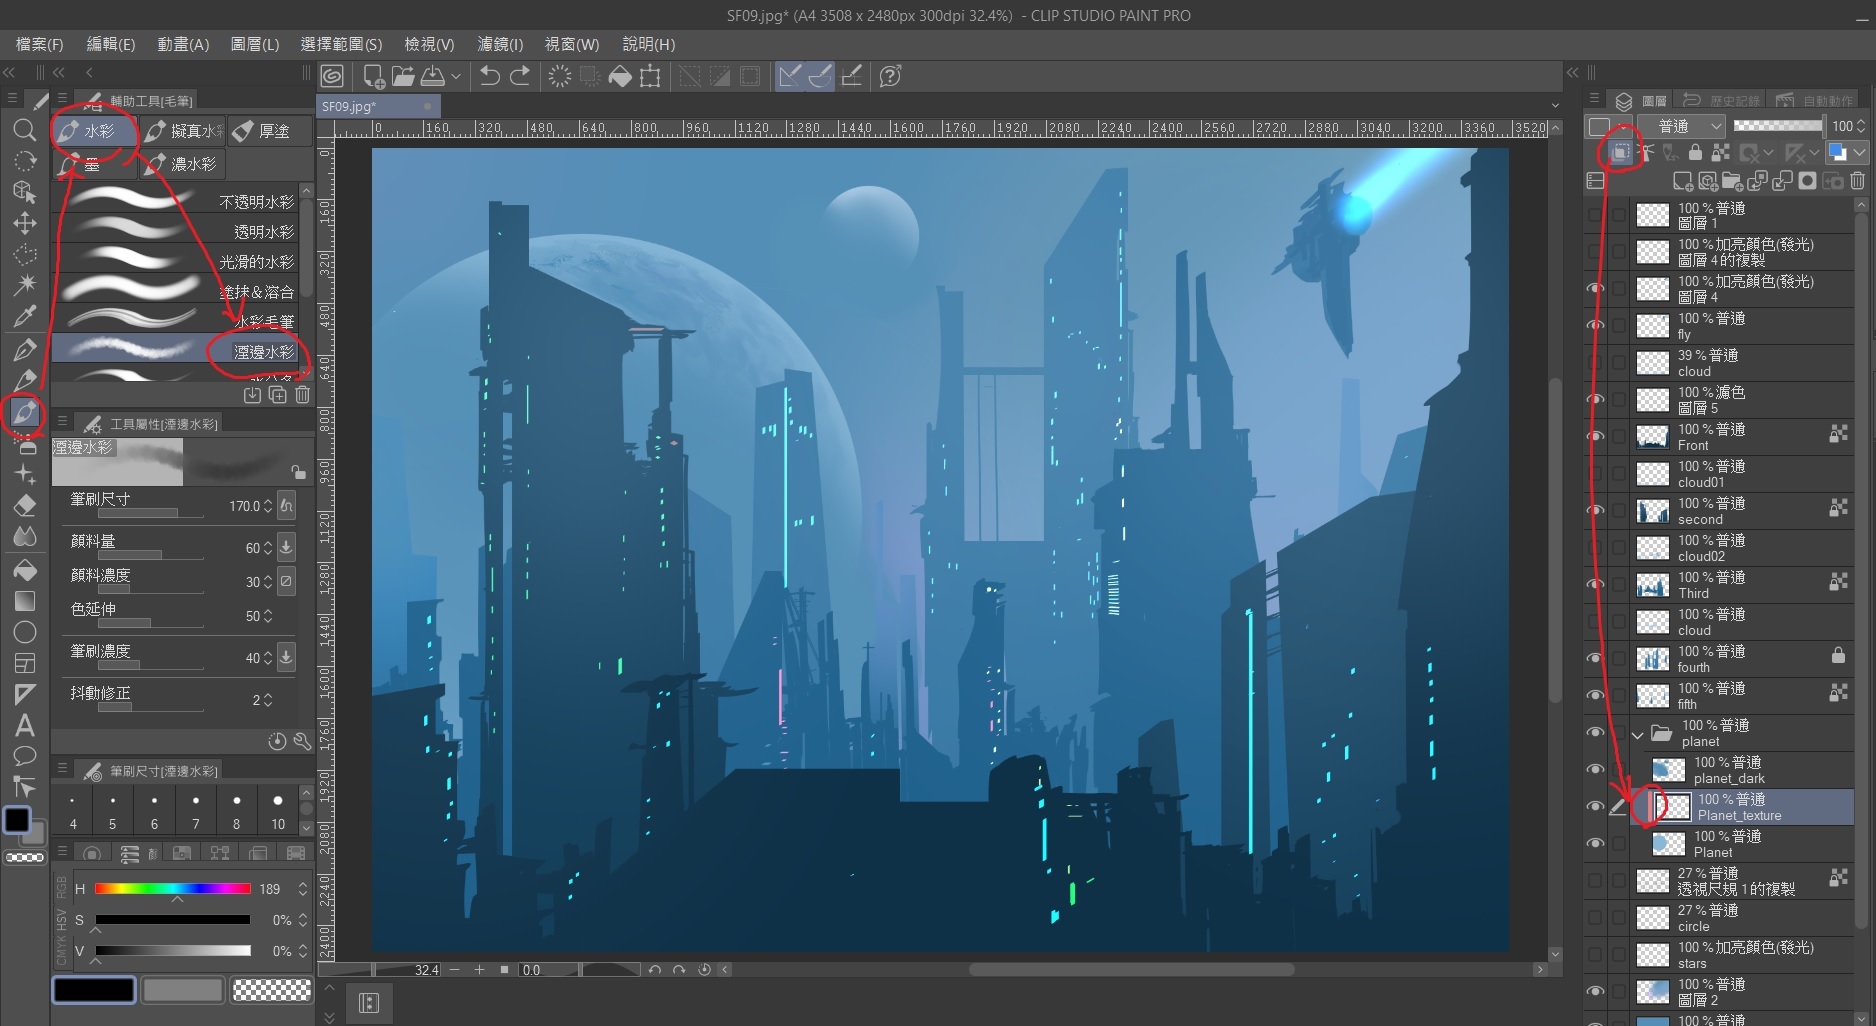Select the Move layer tool
The width and height of the screenshot is (1876, 1026).
point(25,223)
